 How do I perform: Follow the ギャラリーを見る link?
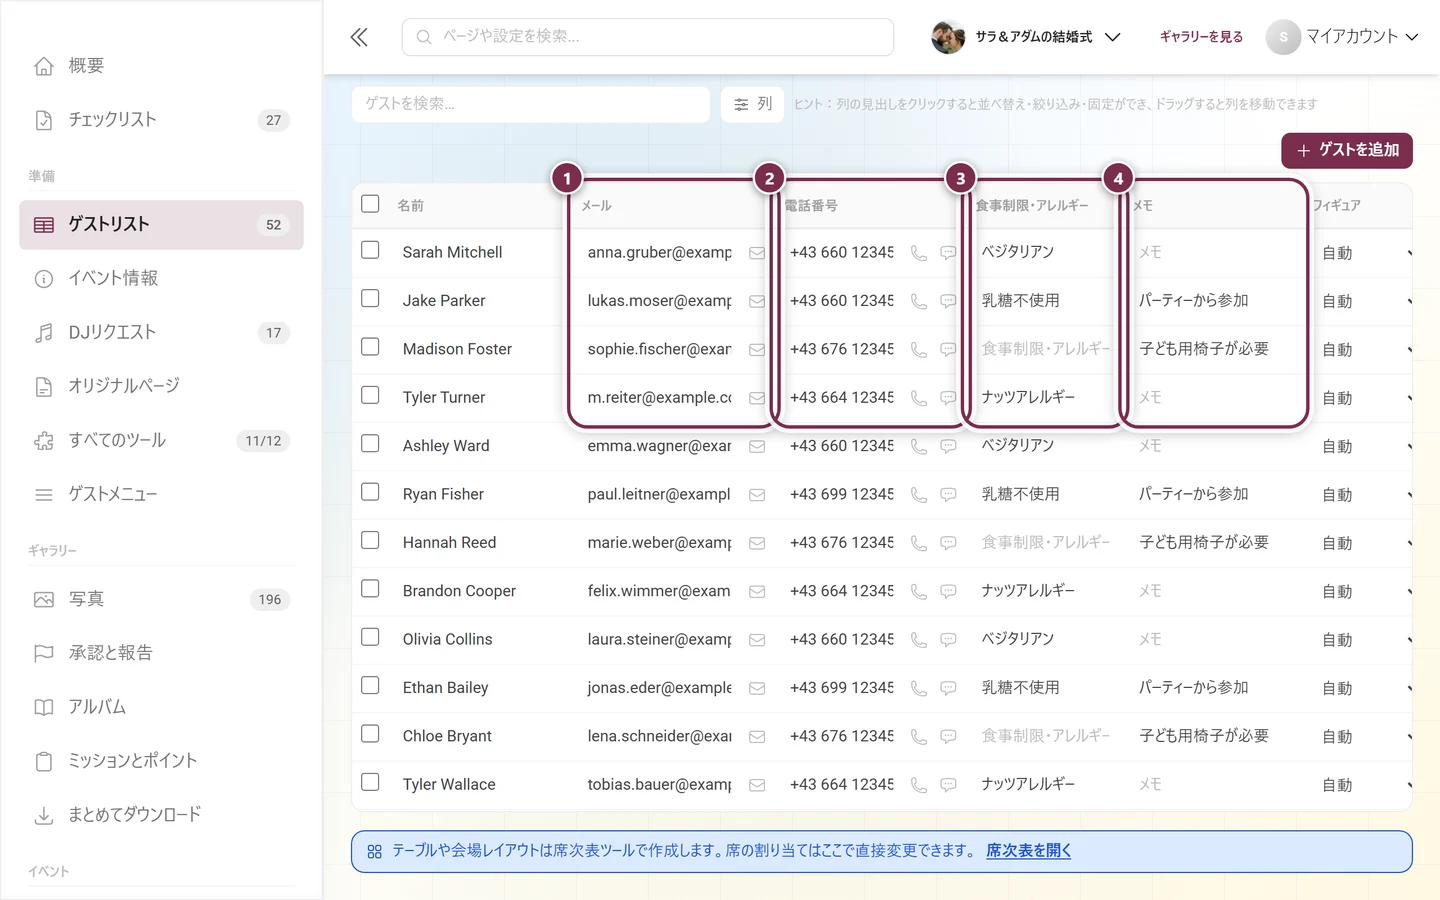click(x=1201, y=37)
